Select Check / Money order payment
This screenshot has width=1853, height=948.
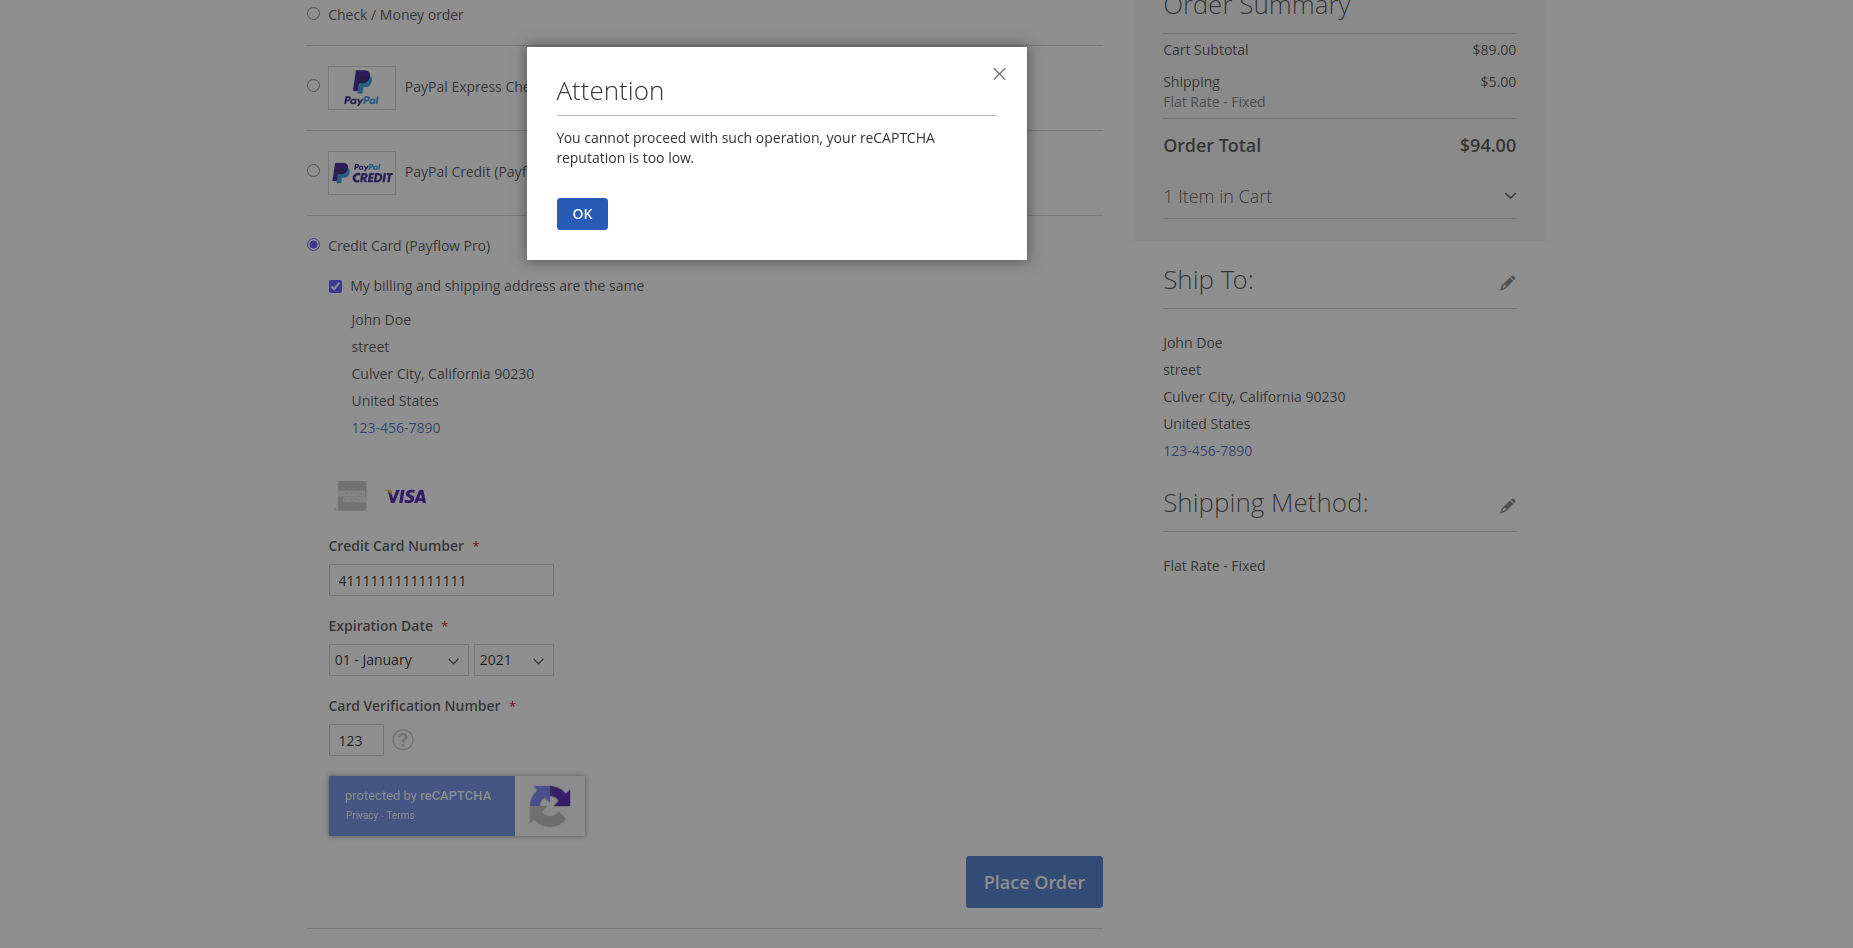313,14
